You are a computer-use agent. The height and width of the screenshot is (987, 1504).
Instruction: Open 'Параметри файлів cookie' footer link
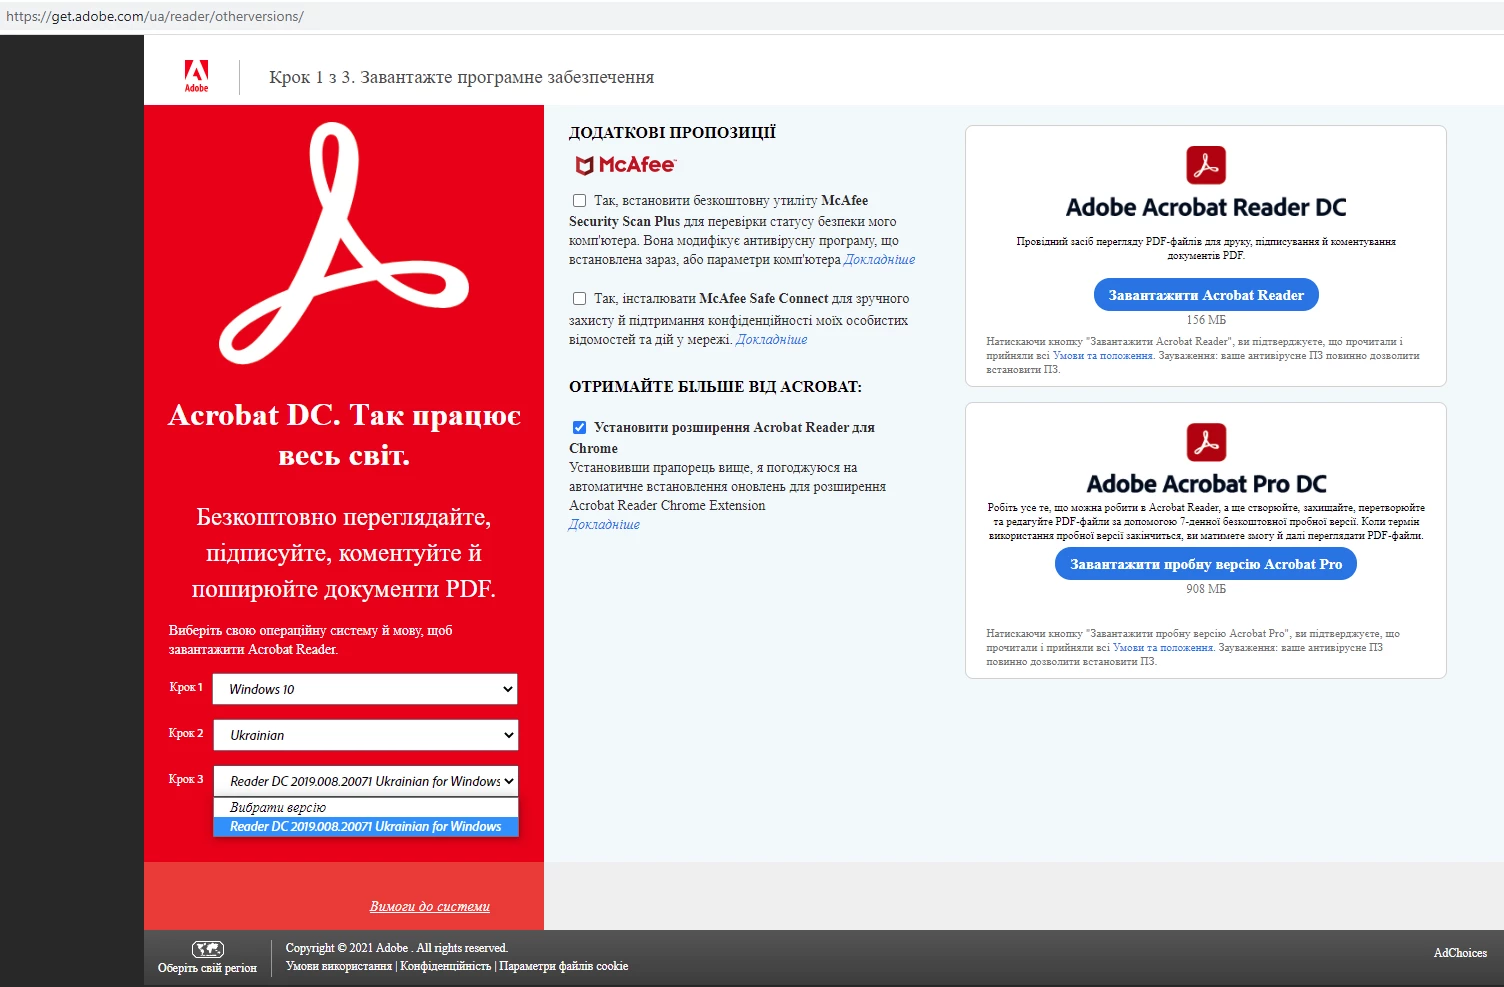coord(564,966)
